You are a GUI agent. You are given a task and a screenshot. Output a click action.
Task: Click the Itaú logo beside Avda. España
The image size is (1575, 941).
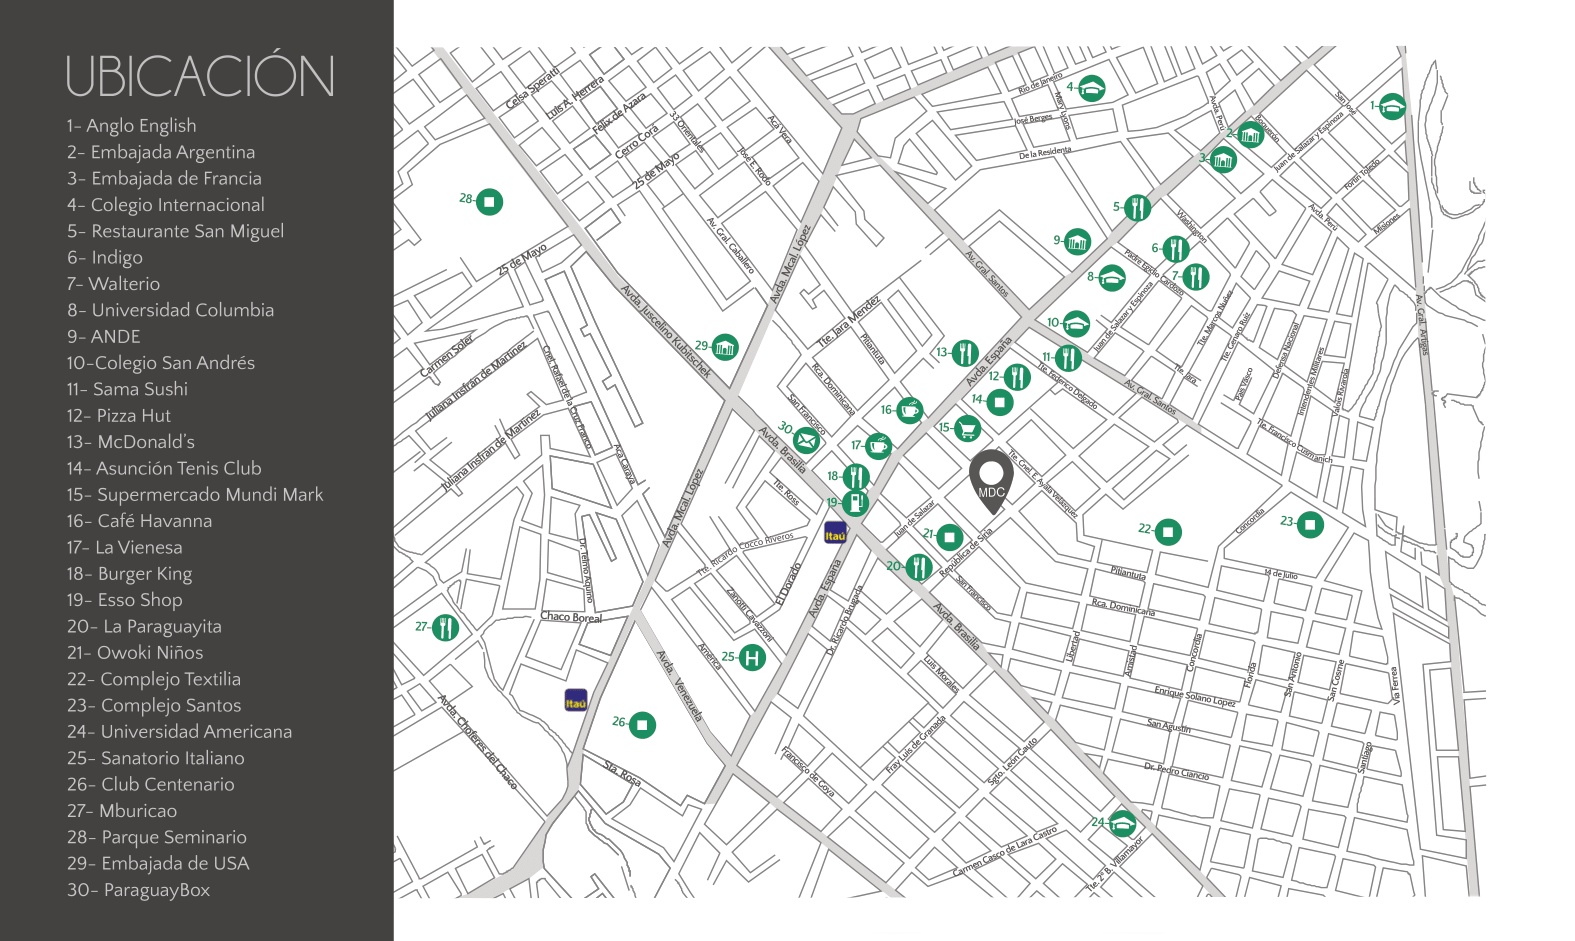click(x=835, y=533)
